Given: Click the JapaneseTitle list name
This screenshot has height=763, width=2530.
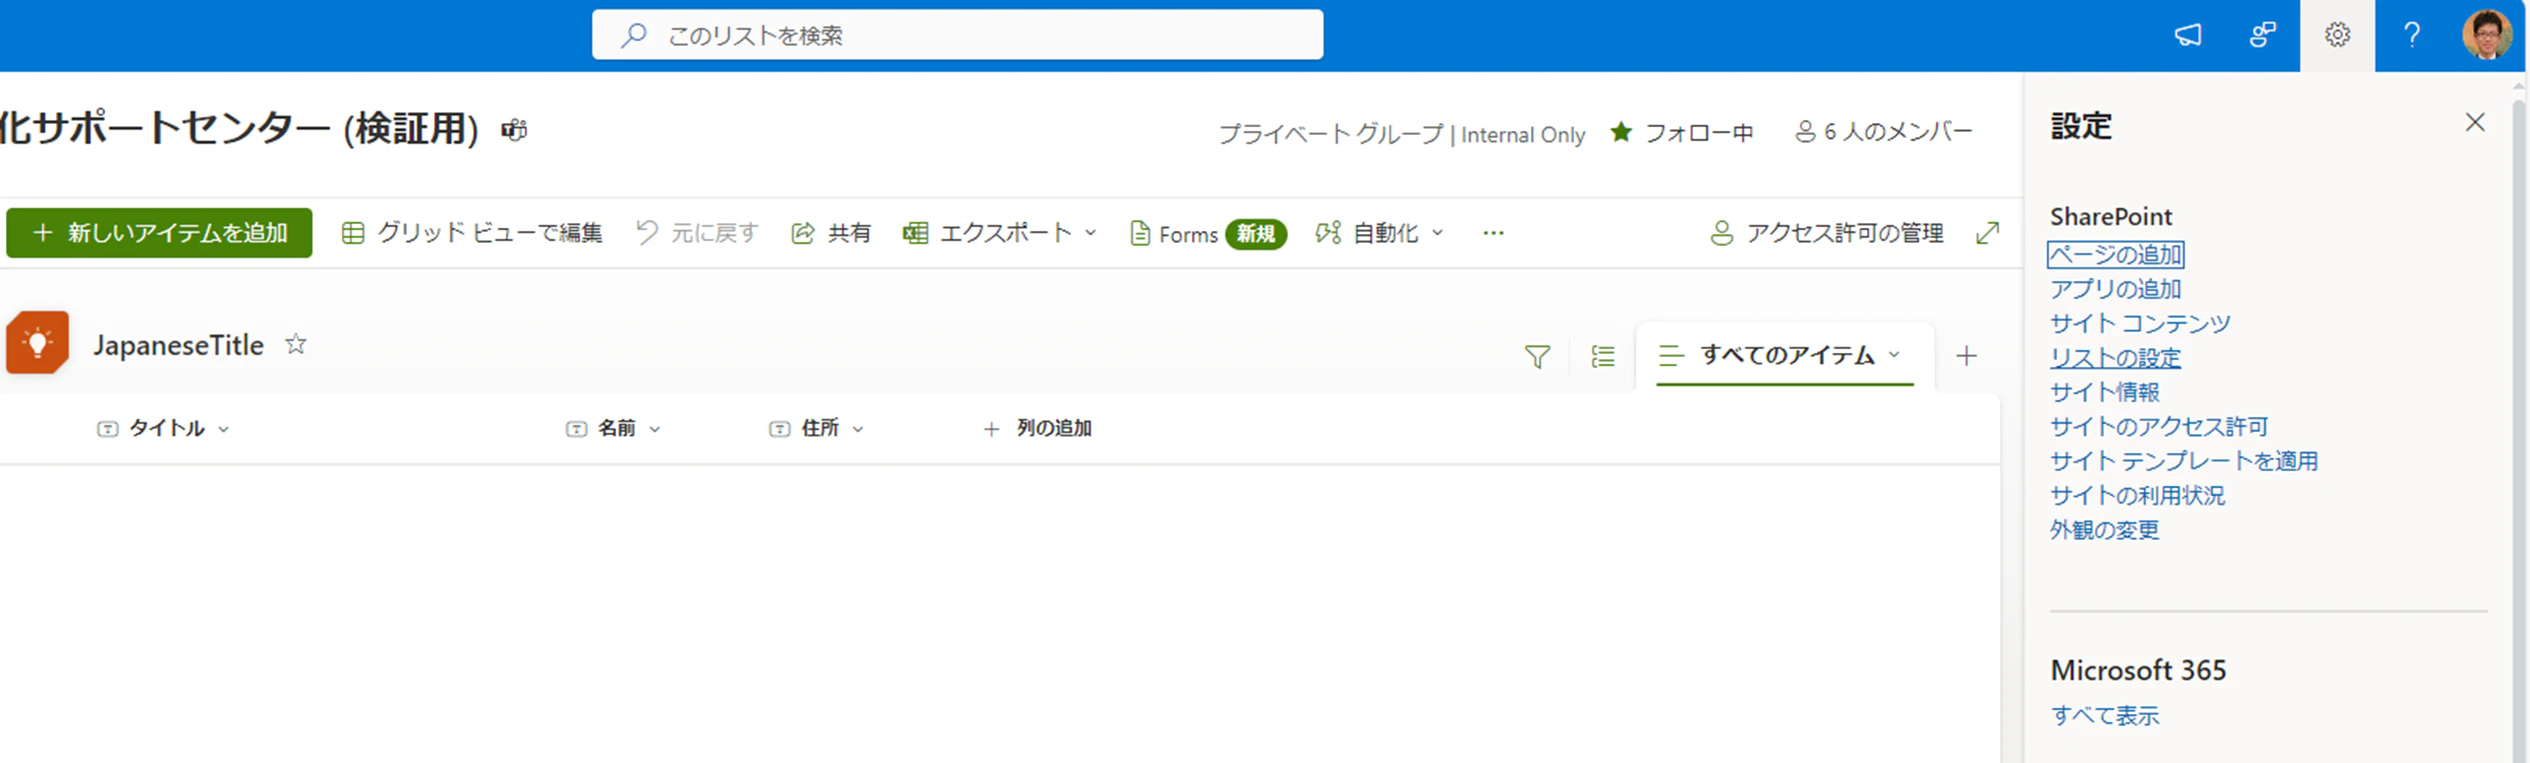Looking at the screenshot, I should (178, 345).
